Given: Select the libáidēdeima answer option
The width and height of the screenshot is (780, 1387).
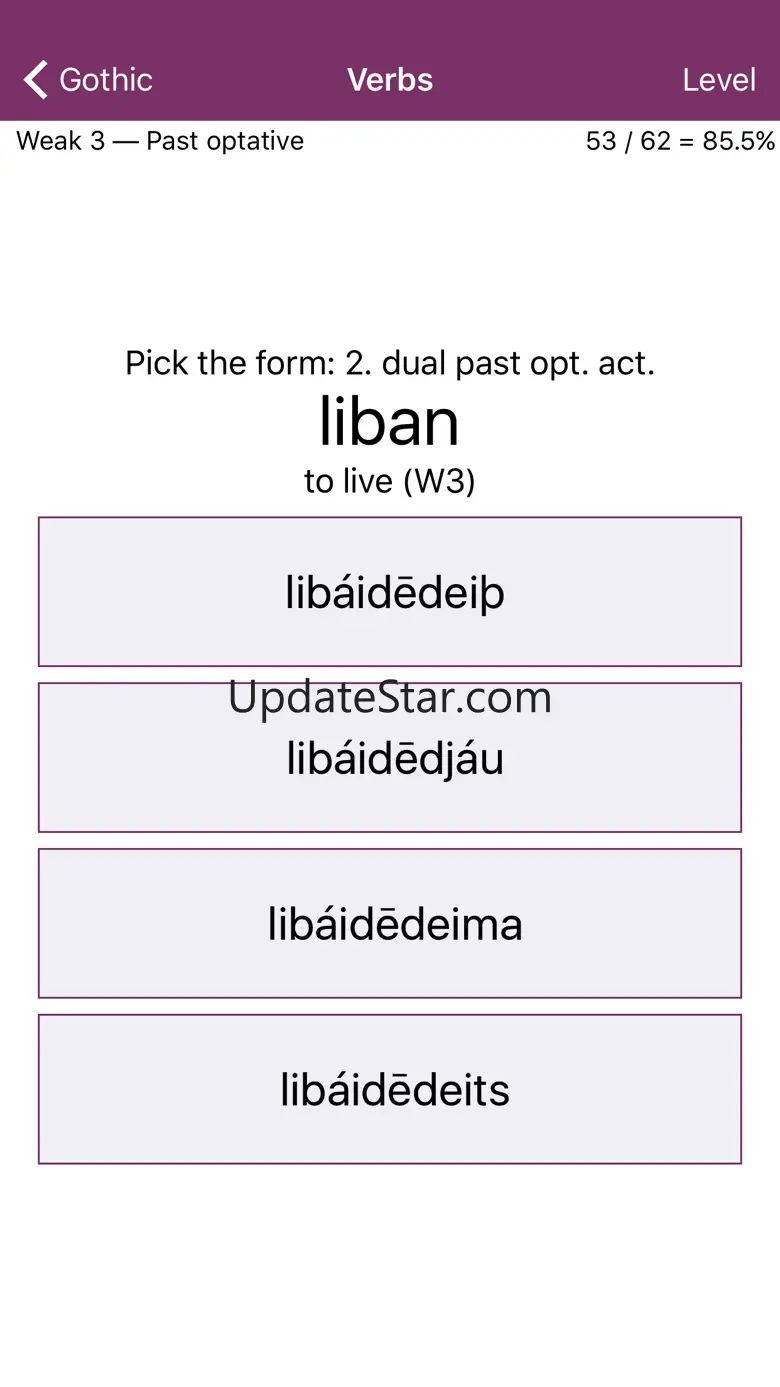Looking at the screenshot, I should pos(390,924).
